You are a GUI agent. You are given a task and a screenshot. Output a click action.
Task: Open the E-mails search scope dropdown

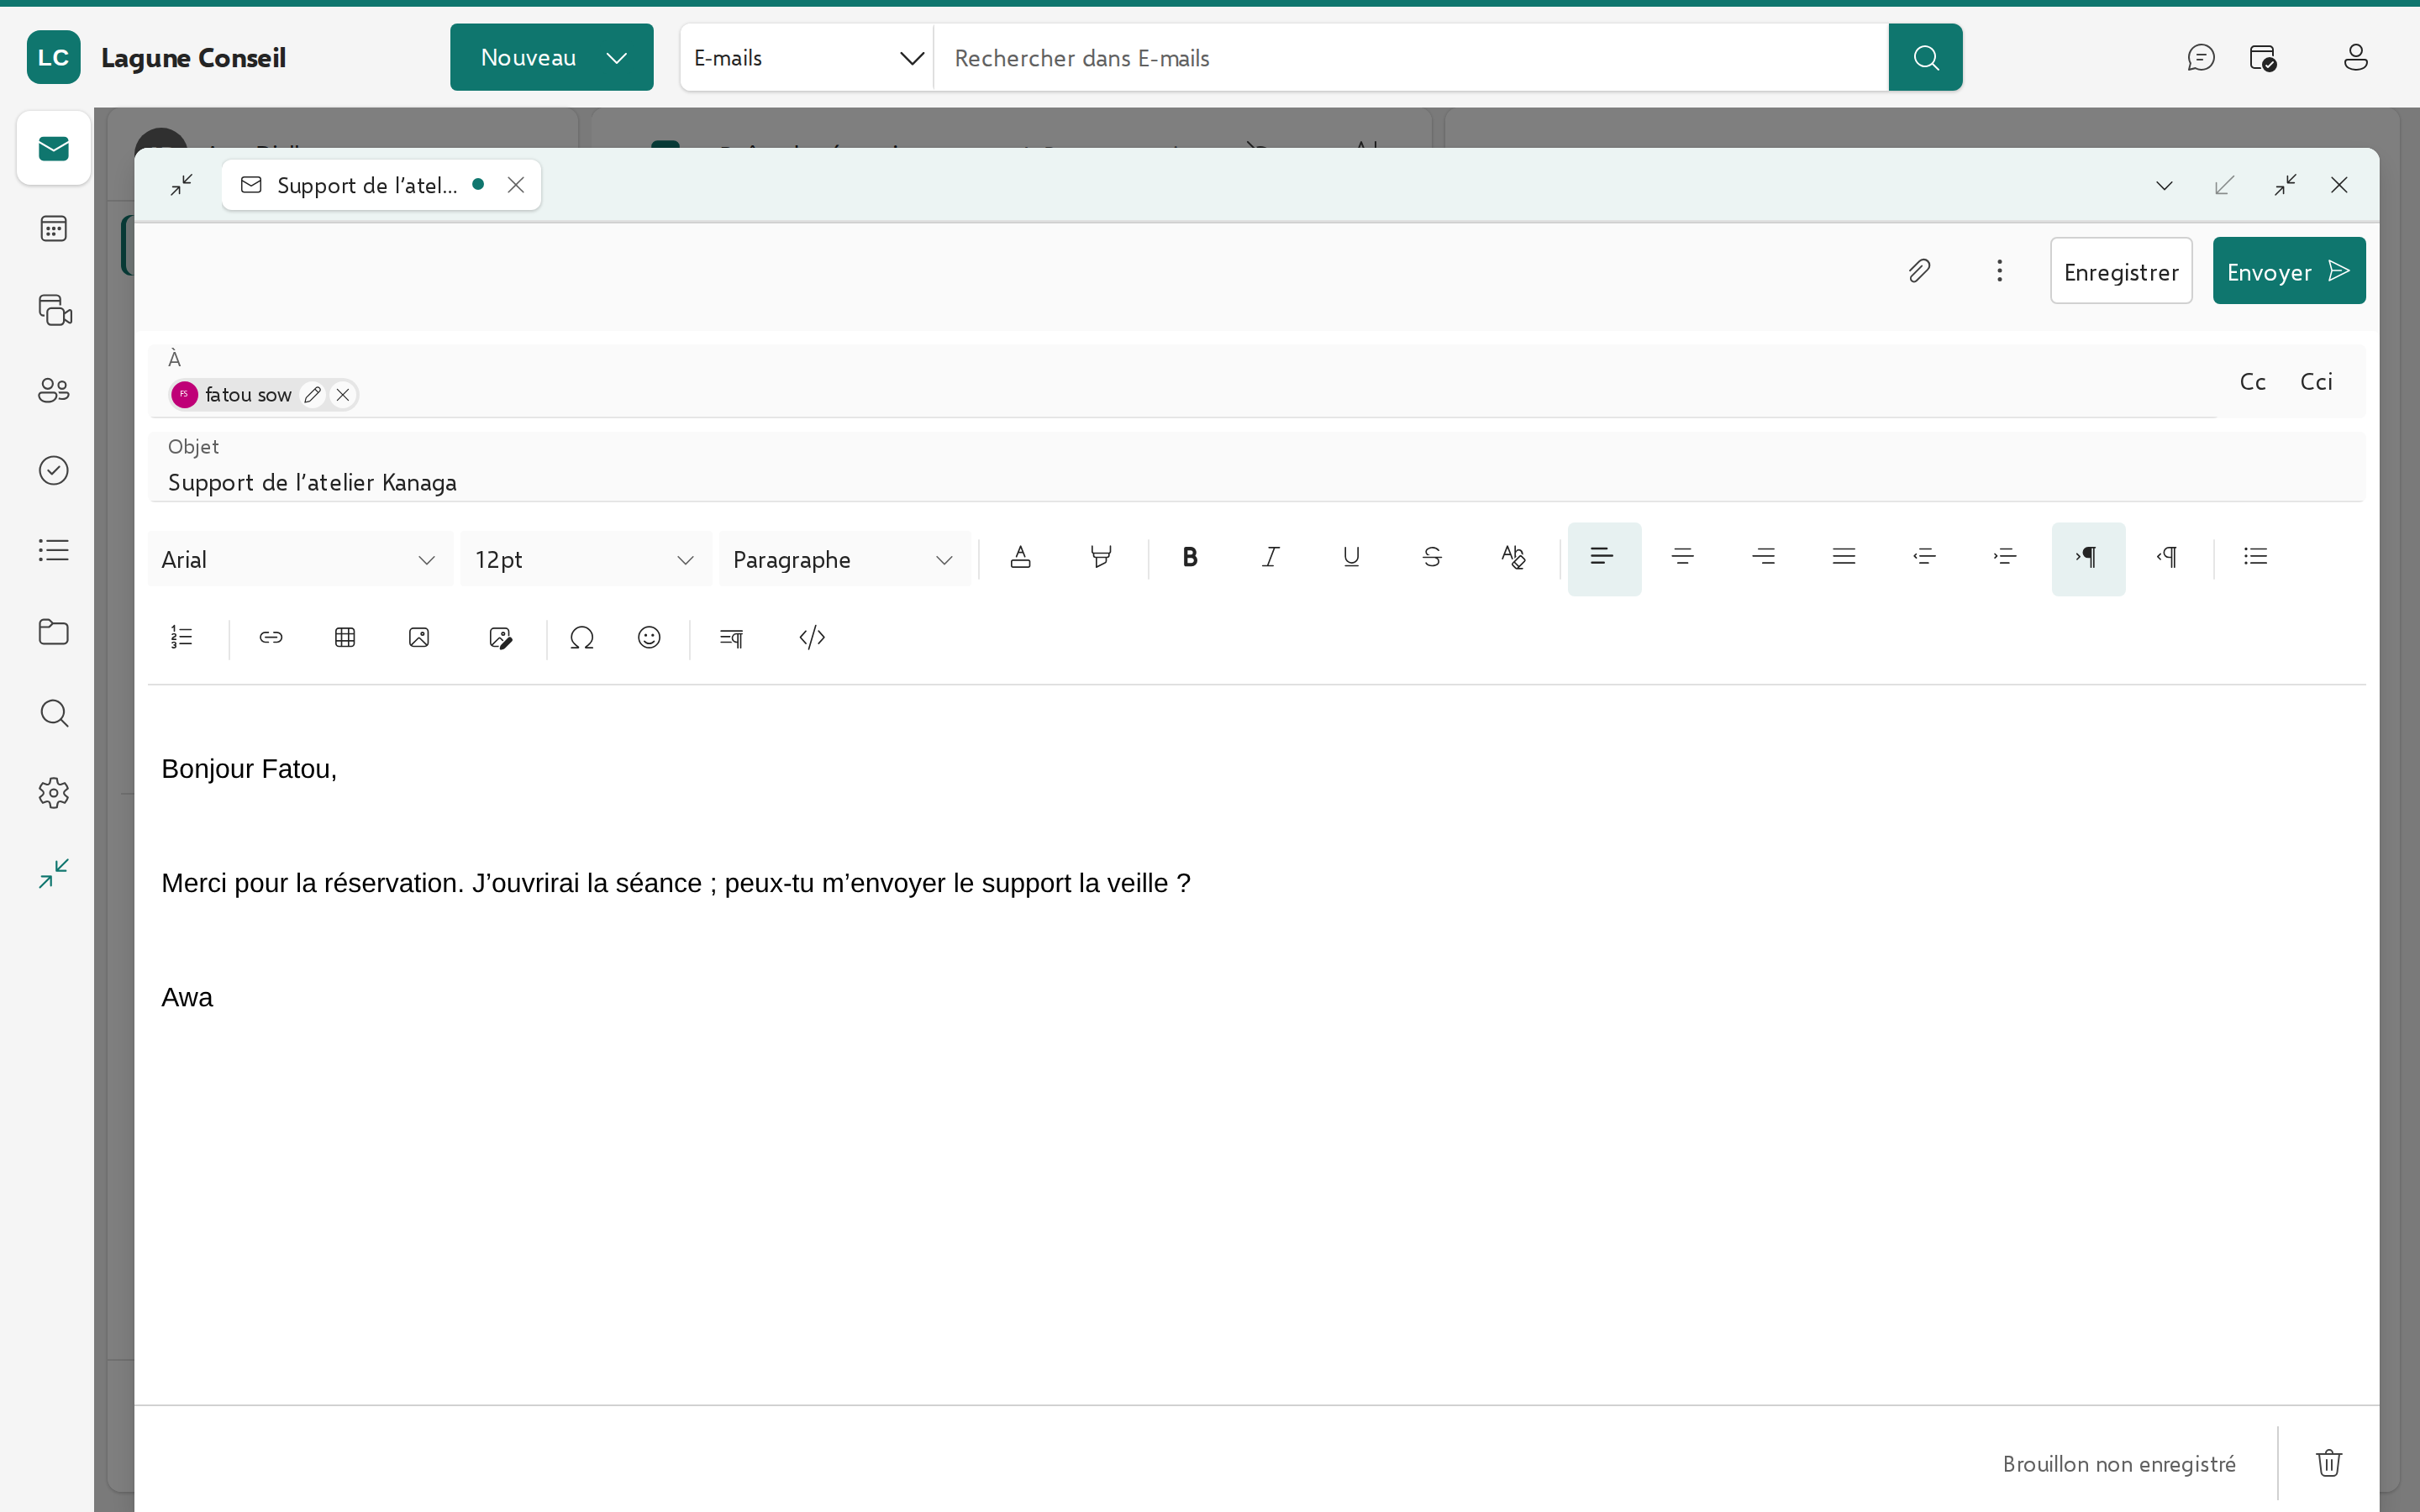tap(807, 58)
